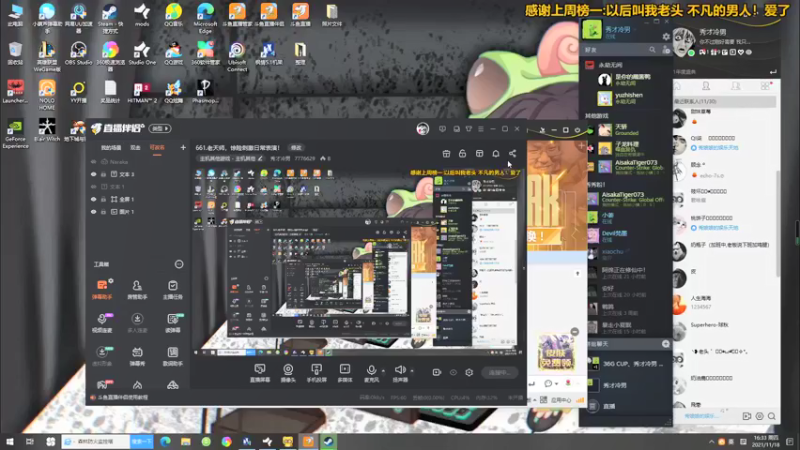The image size is (800, 450).
Task: Toggle visibility of the Naraka source
Action: coord(93,162)
